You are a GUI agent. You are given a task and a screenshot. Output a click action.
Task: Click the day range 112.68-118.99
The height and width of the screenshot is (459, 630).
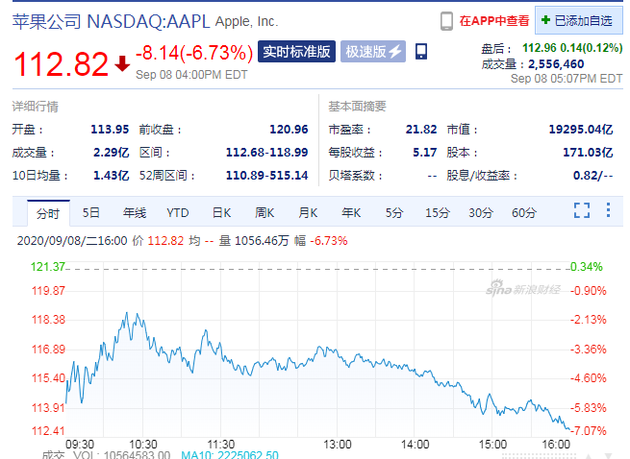267,153
